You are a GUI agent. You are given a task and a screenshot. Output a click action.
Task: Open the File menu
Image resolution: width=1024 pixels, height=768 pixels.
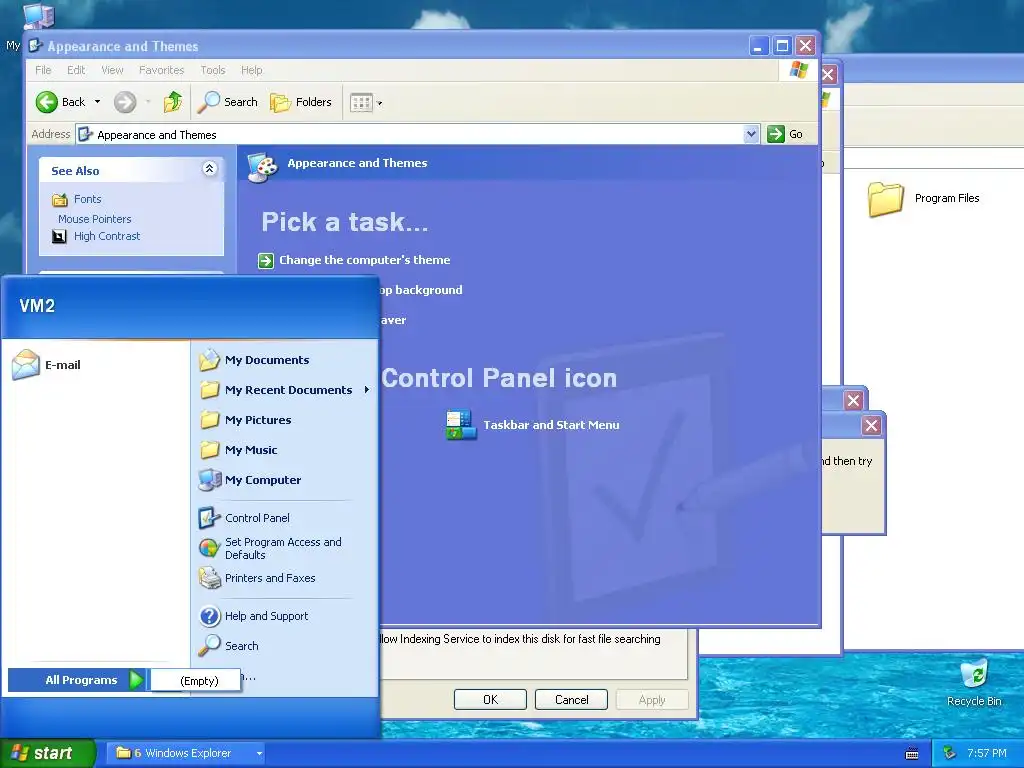point(43,70)
